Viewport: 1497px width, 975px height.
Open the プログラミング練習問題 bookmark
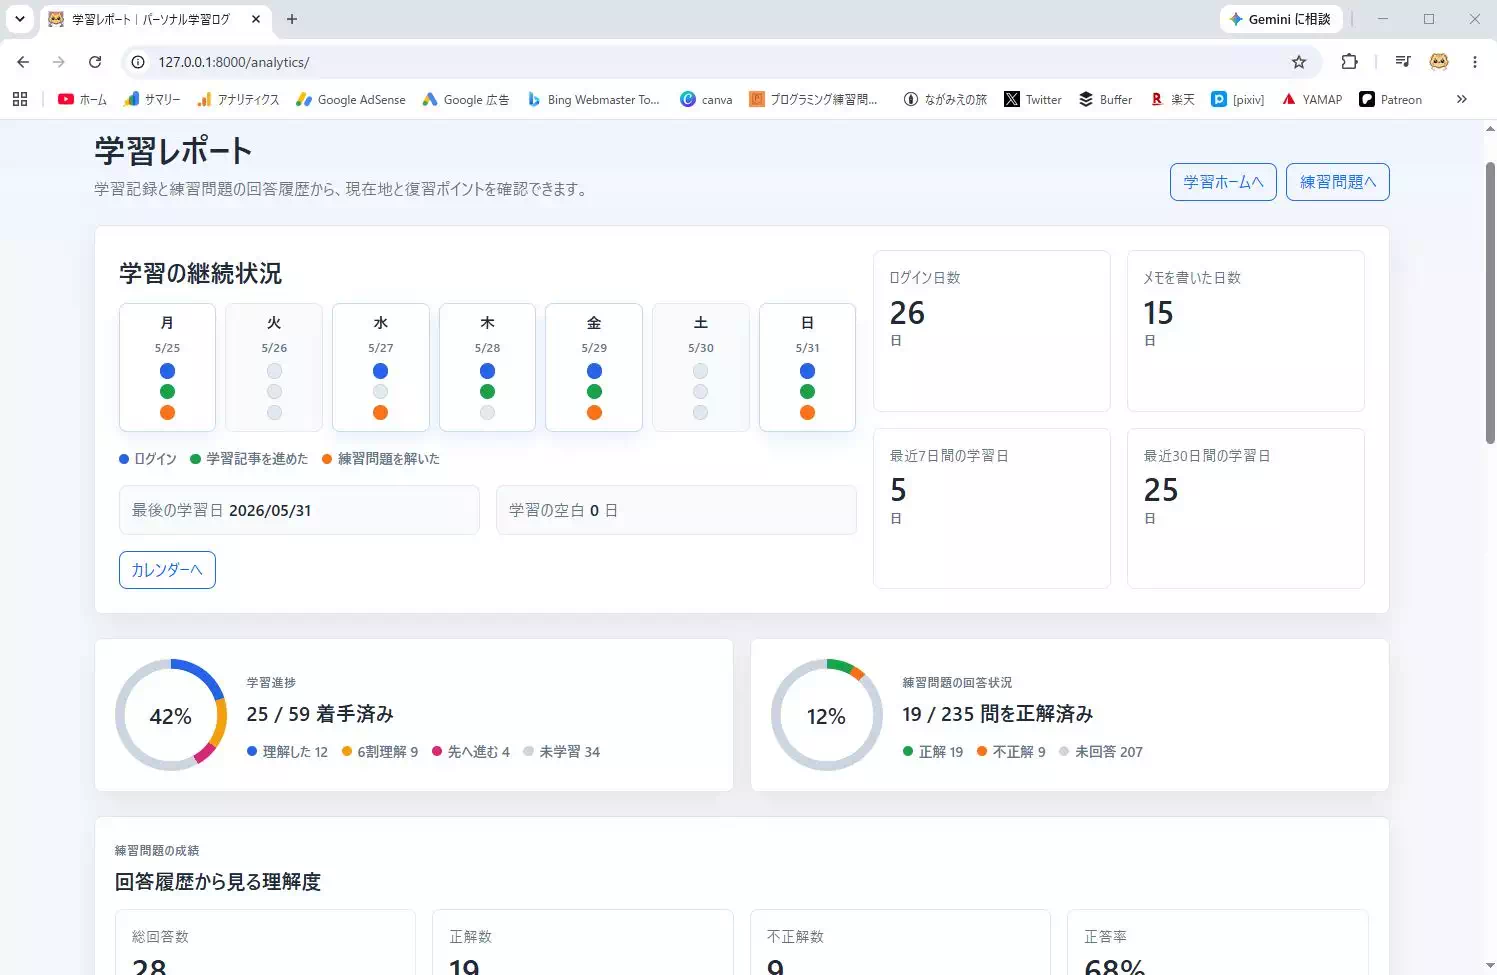tap(813, 99)
